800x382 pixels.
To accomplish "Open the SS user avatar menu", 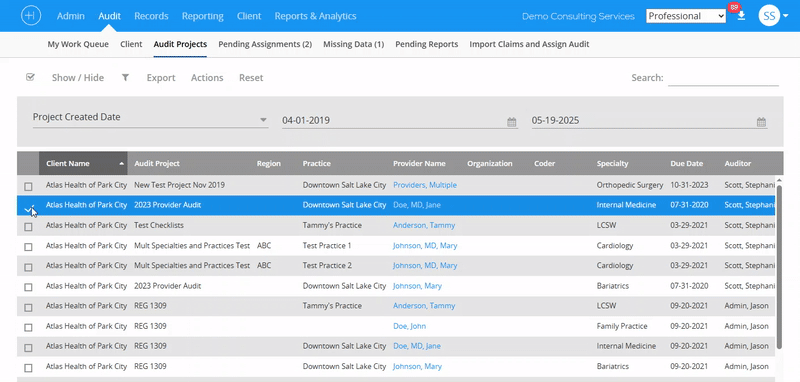I will click(x=769, y=16).
